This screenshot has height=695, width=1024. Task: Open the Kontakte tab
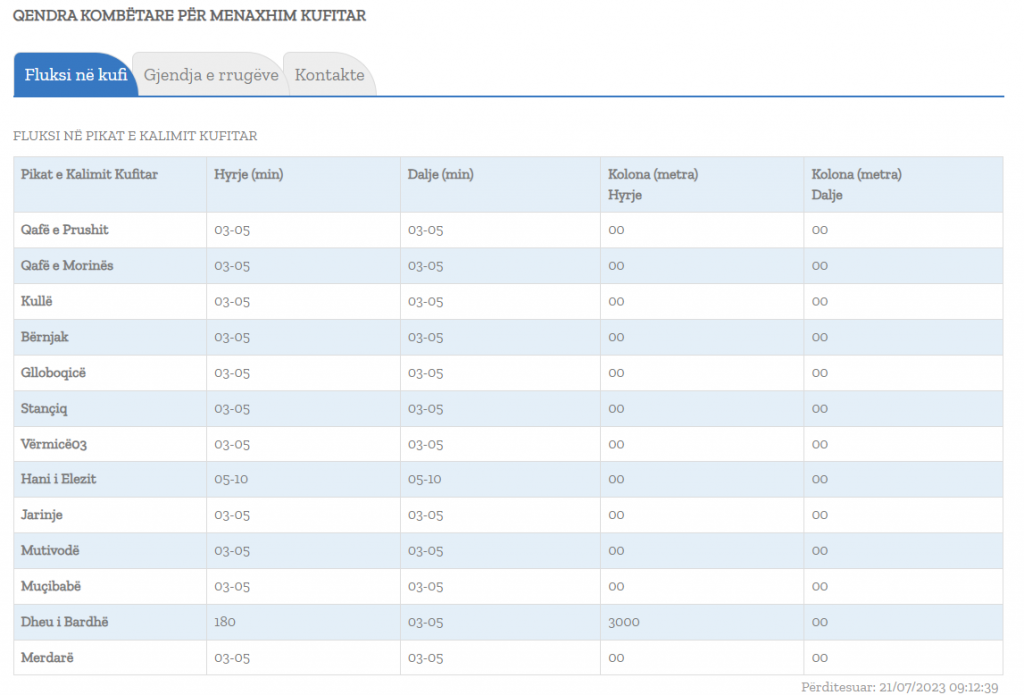pyautogui.click(x=329, y=74)
